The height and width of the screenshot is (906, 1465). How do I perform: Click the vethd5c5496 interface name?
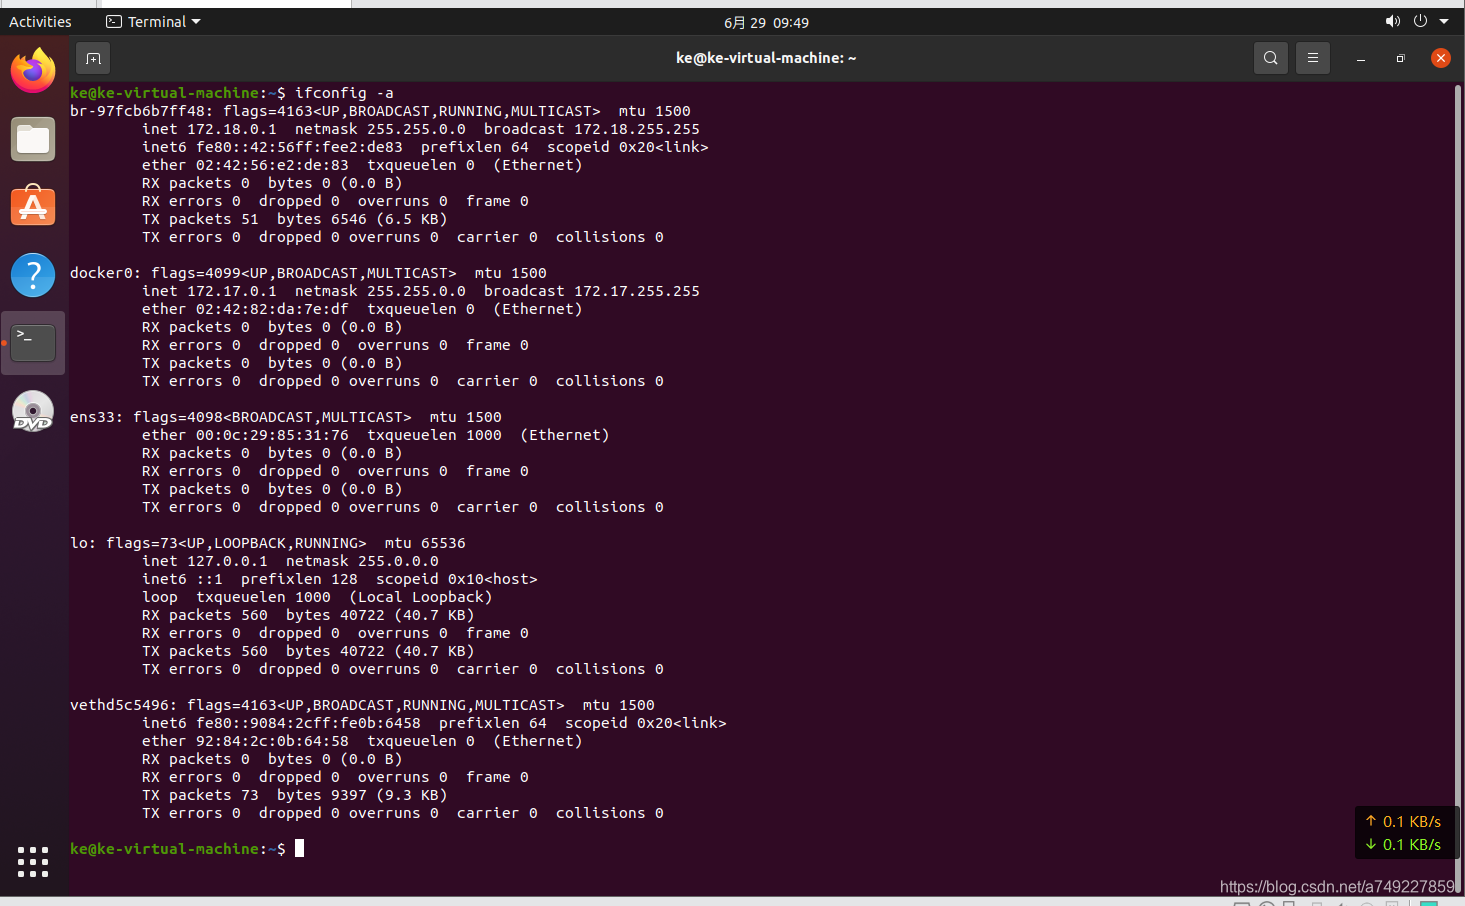(x=120, y=705)
